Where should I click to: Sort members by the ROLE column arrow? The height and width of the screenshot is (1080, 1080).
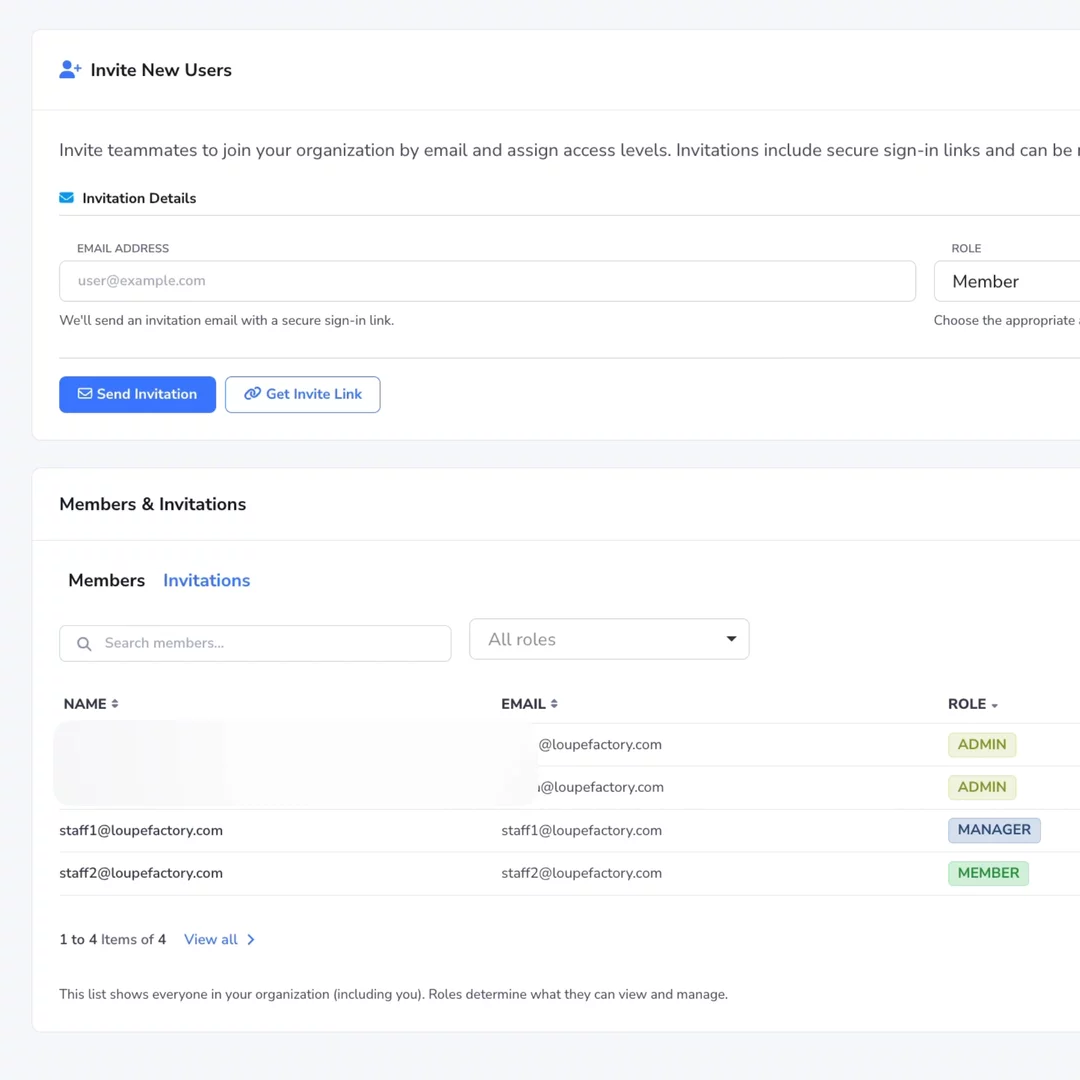point(994,705)
